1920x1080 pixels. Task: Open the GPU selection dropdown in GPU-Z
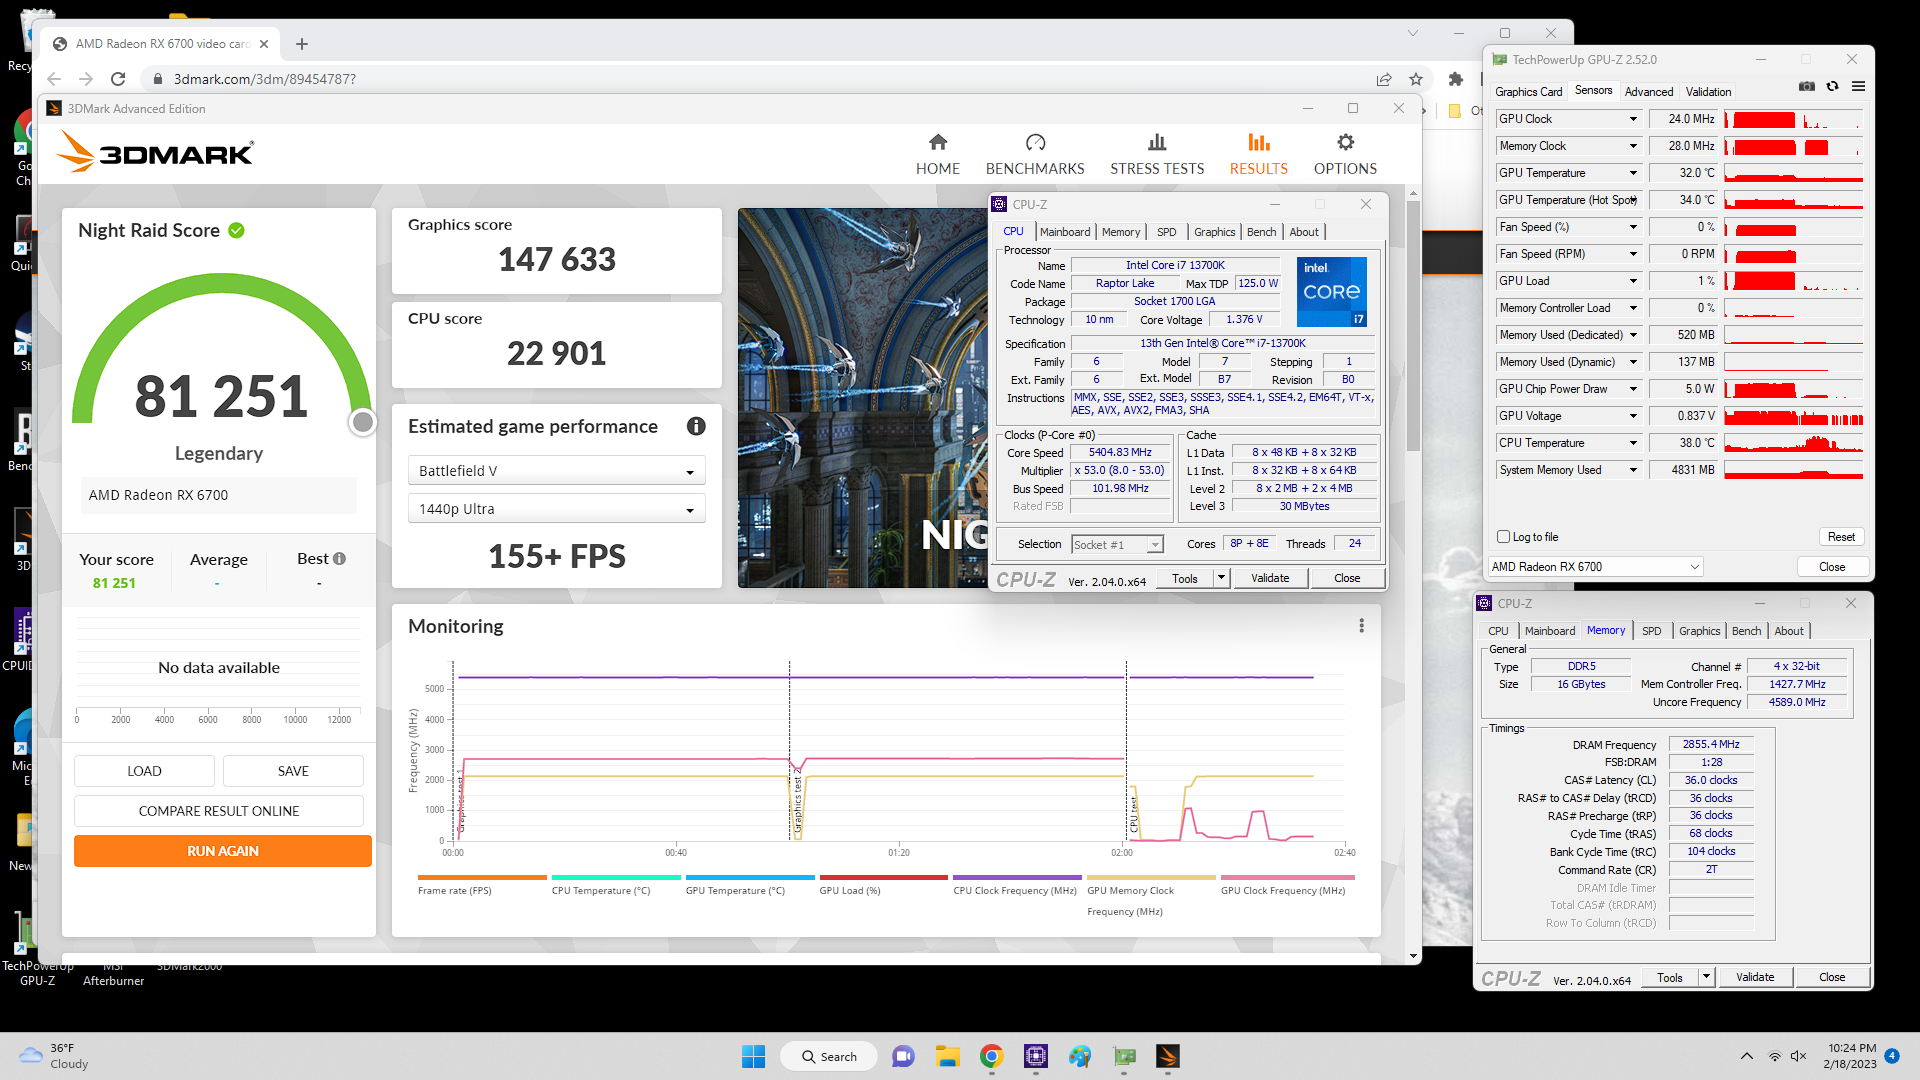pyautogui.click(x=1595, y=567)
